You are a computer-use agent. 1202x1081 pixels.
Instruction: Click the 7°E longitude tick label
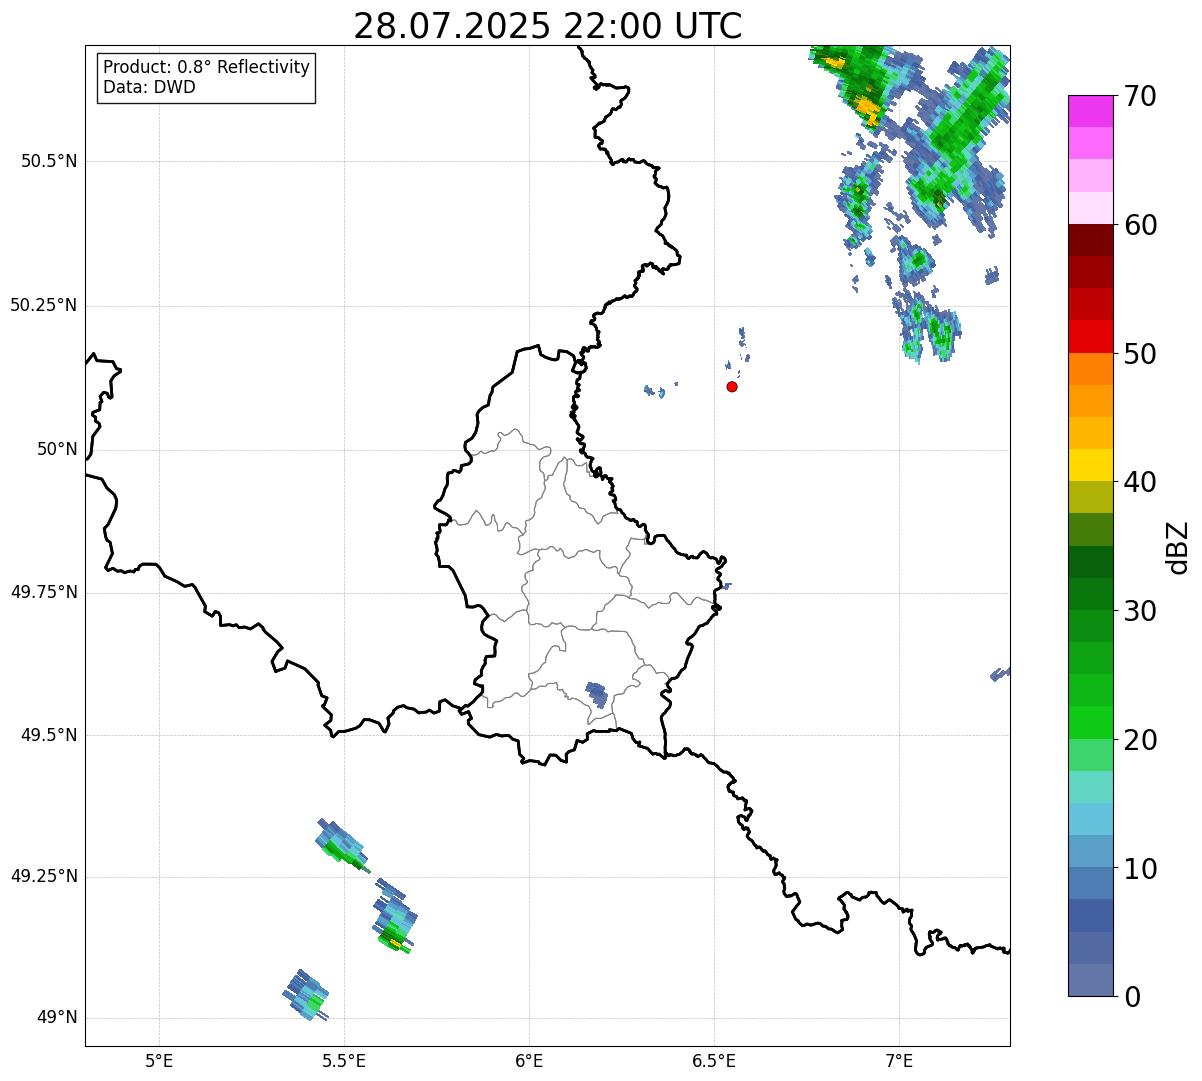[x=899, y=1060]
